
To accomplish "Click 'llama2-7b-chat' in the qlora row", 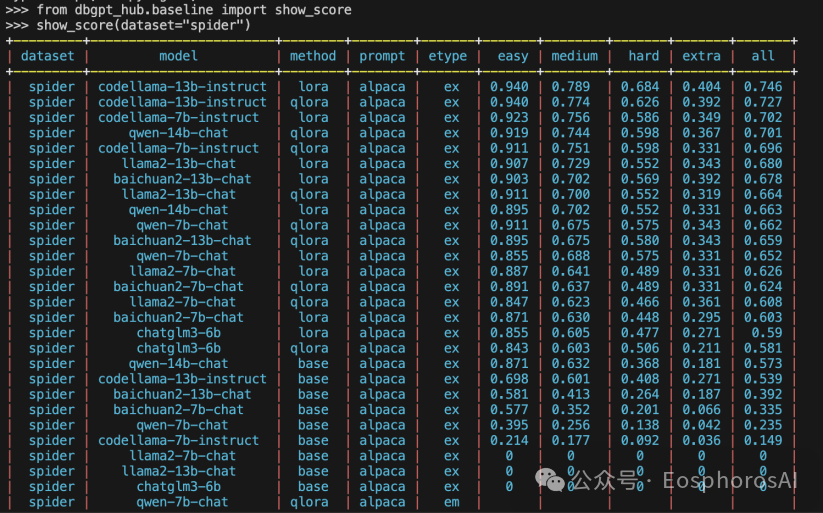I will tap(182, 302).
